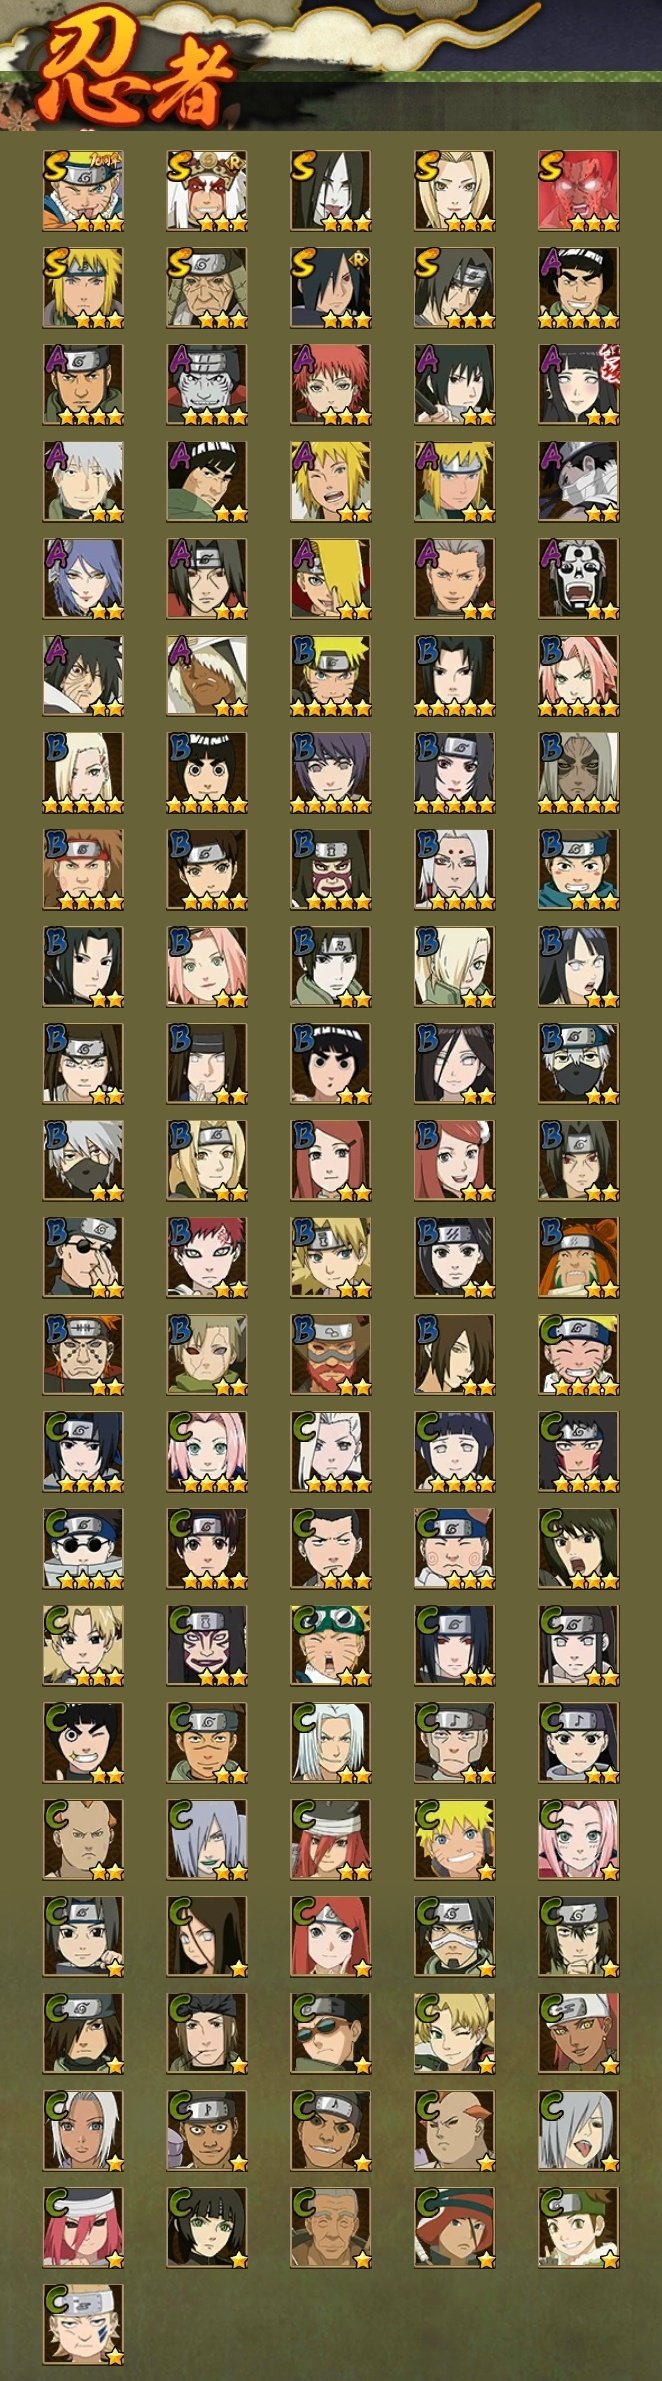Select the S-rank Jiraiya ninja portrait

pyautogui.click(x=206, y=191)
